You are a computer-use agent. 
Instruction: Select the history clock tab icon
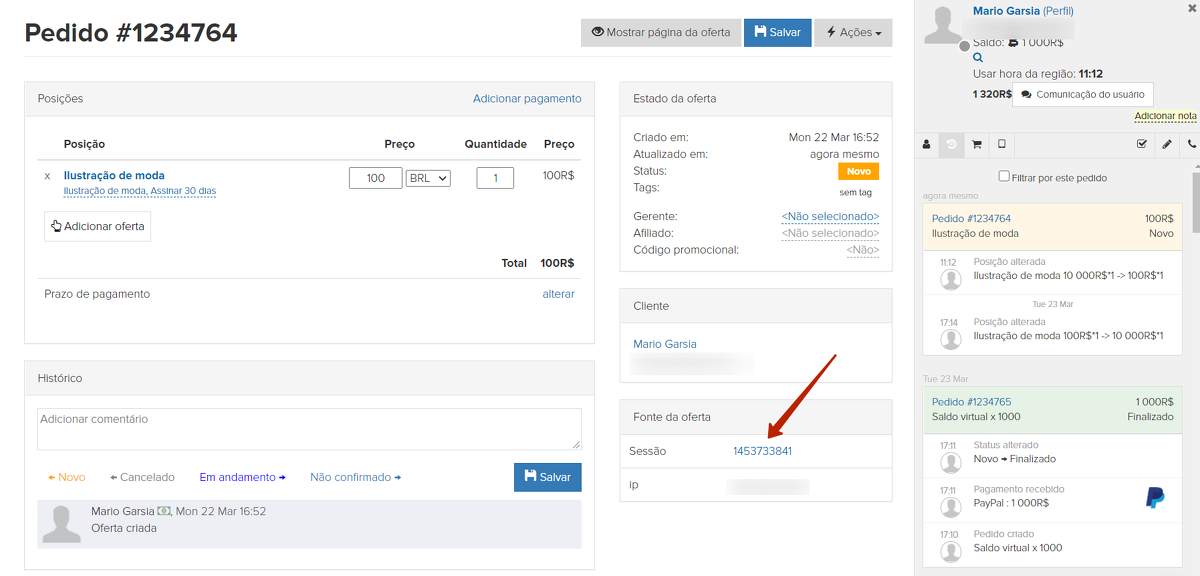[951, 144]
